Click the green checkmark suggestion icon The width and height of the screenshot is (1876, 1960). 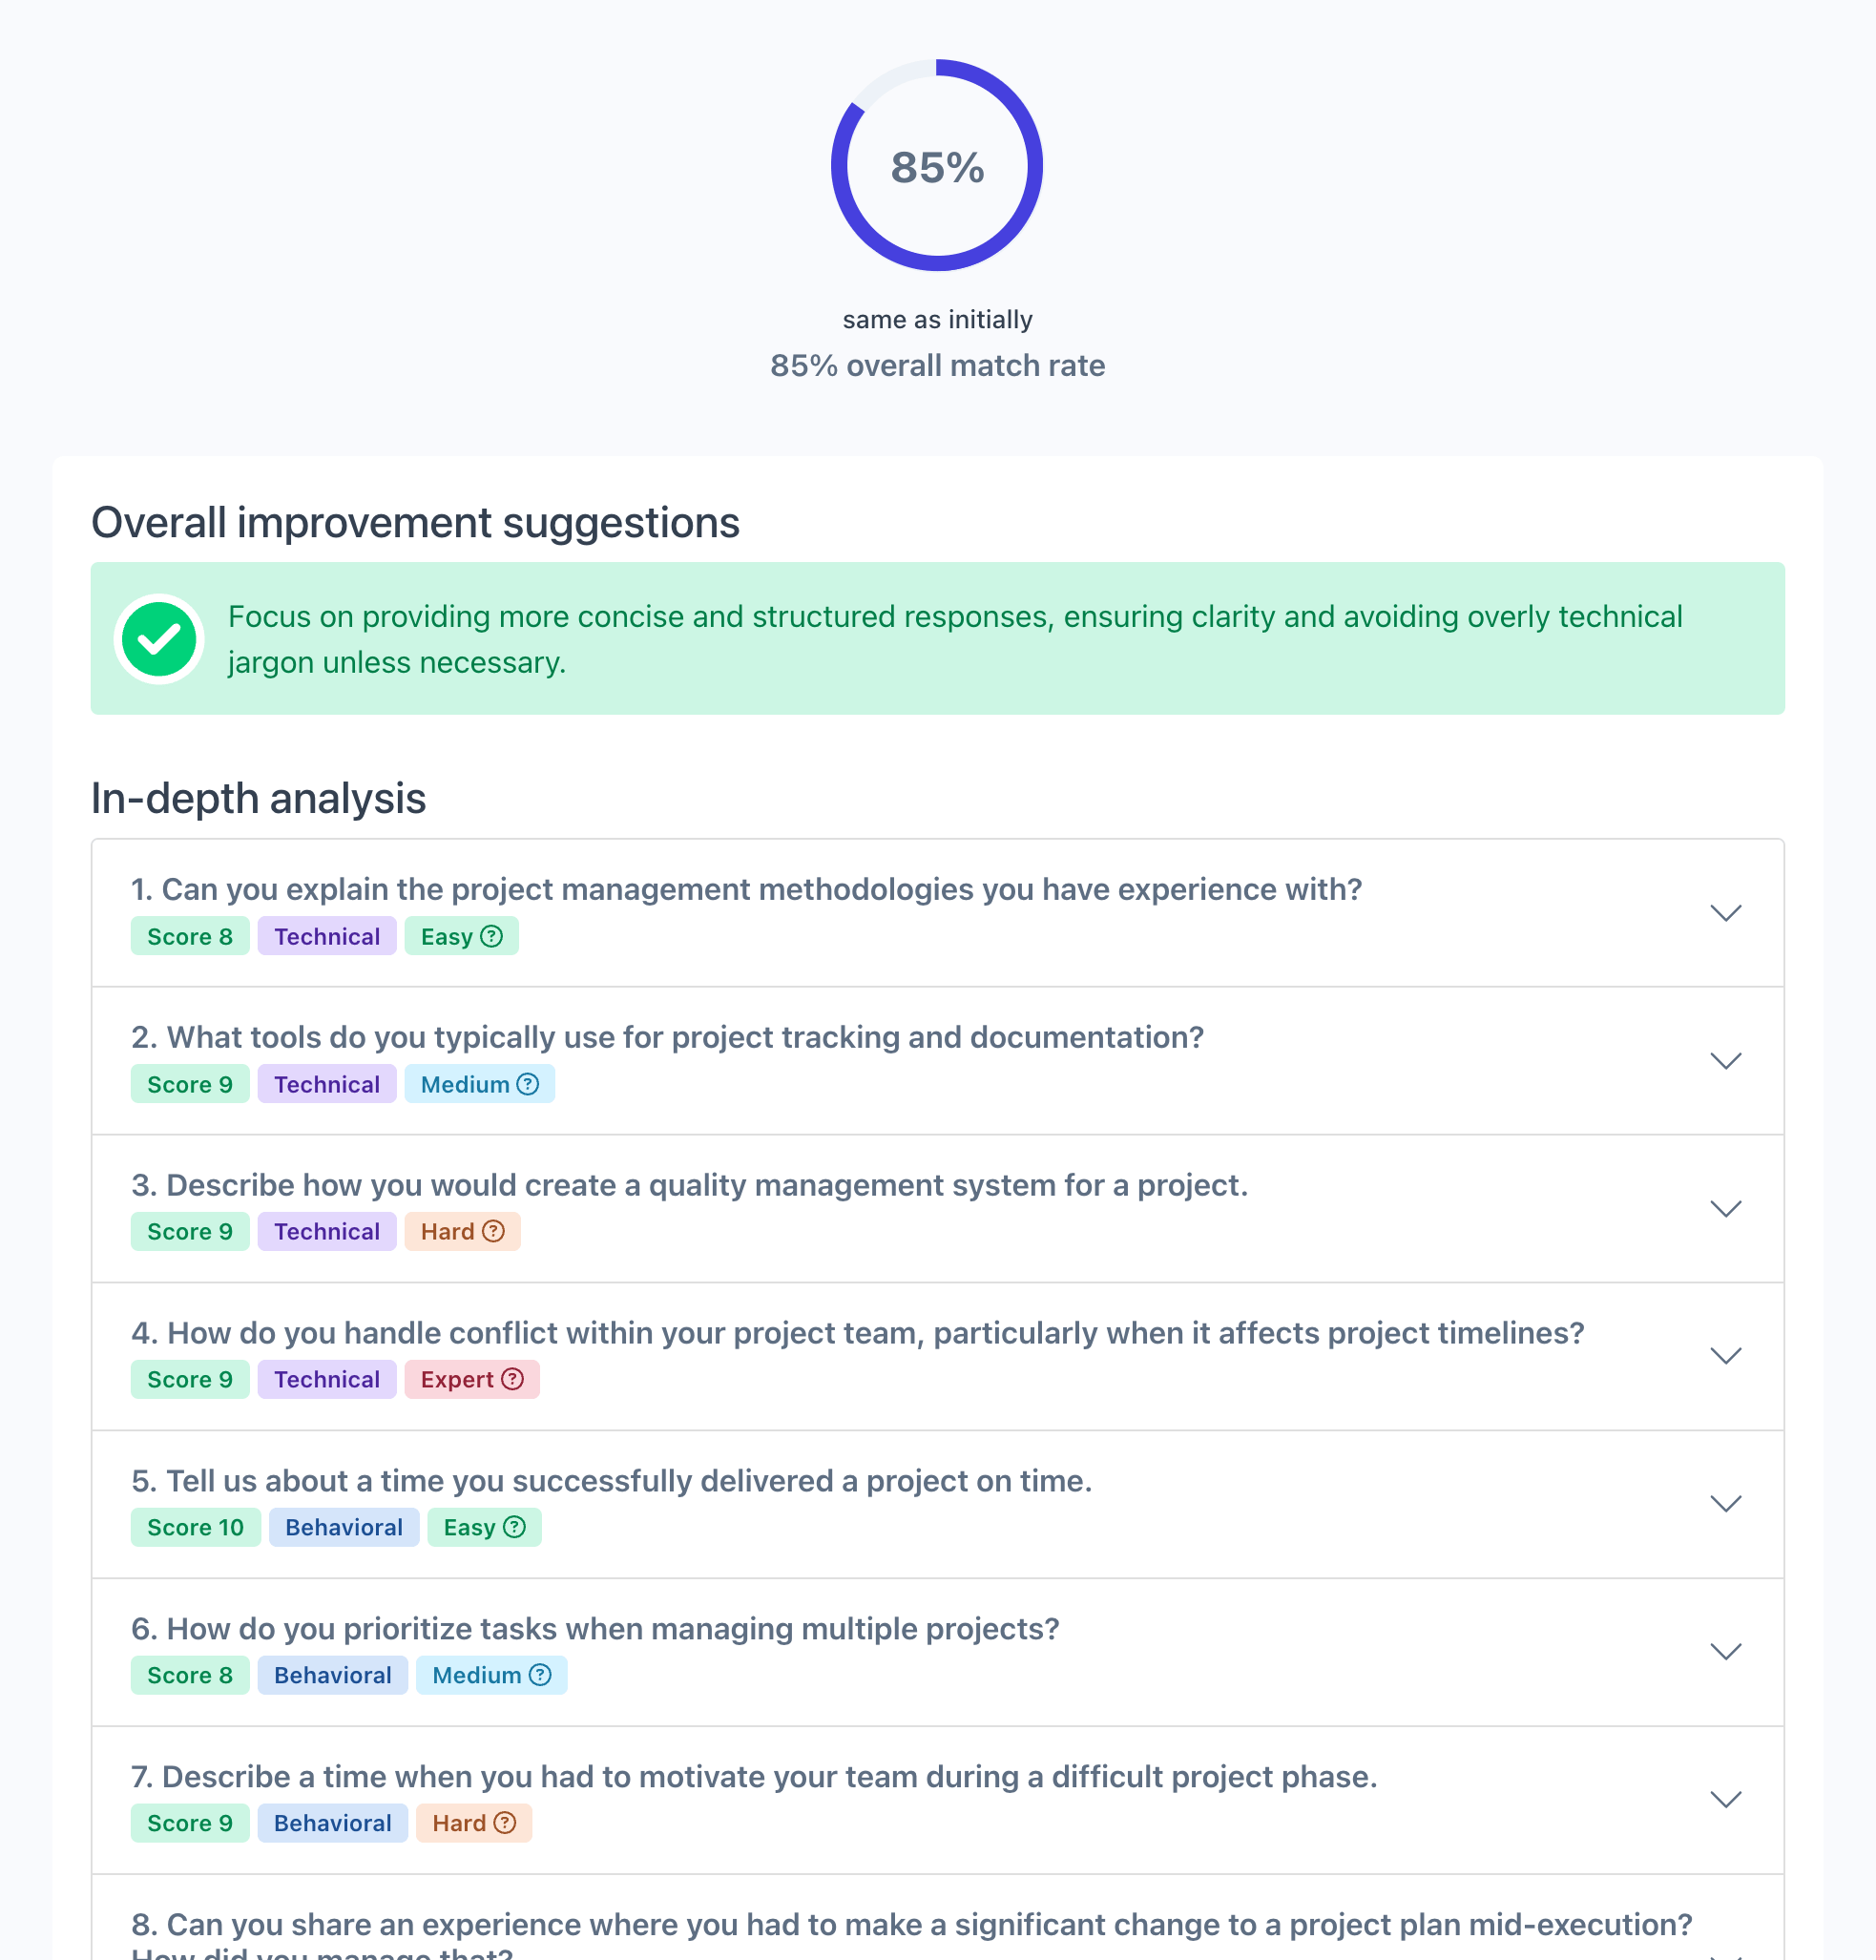tap(158, 639)
